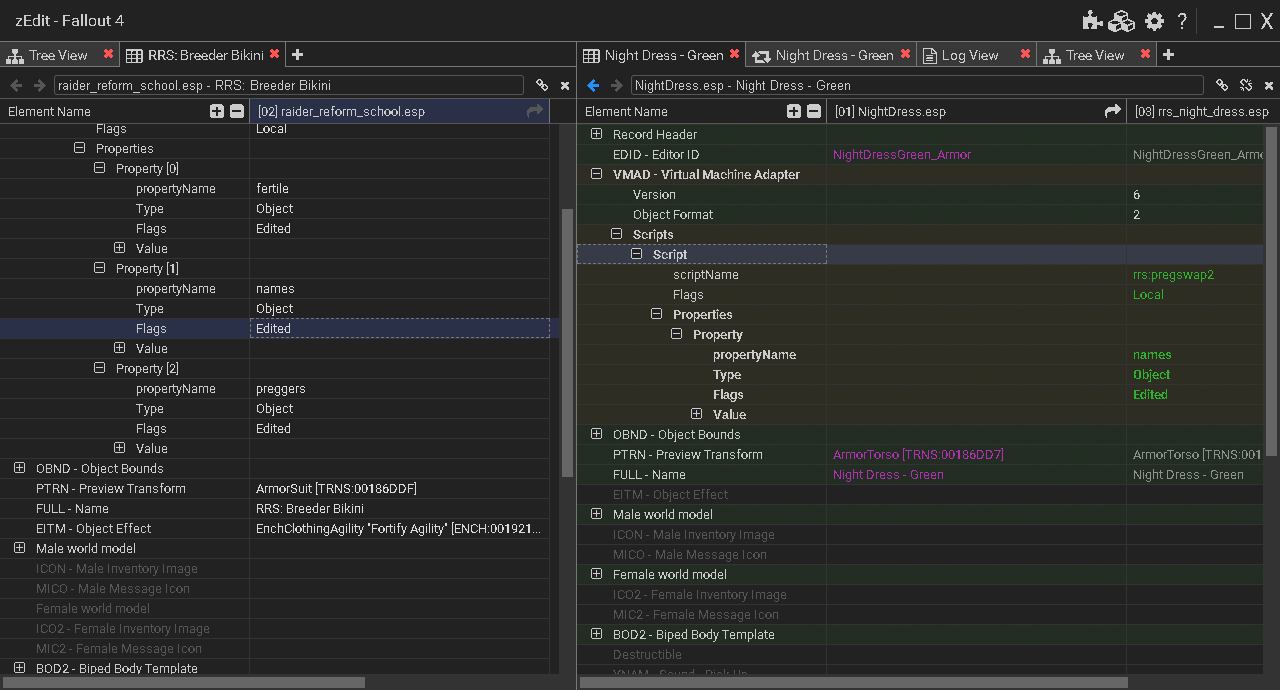Expand Female world model in right pane
This screenshot has height=690, width=1280.
point(596,574)
